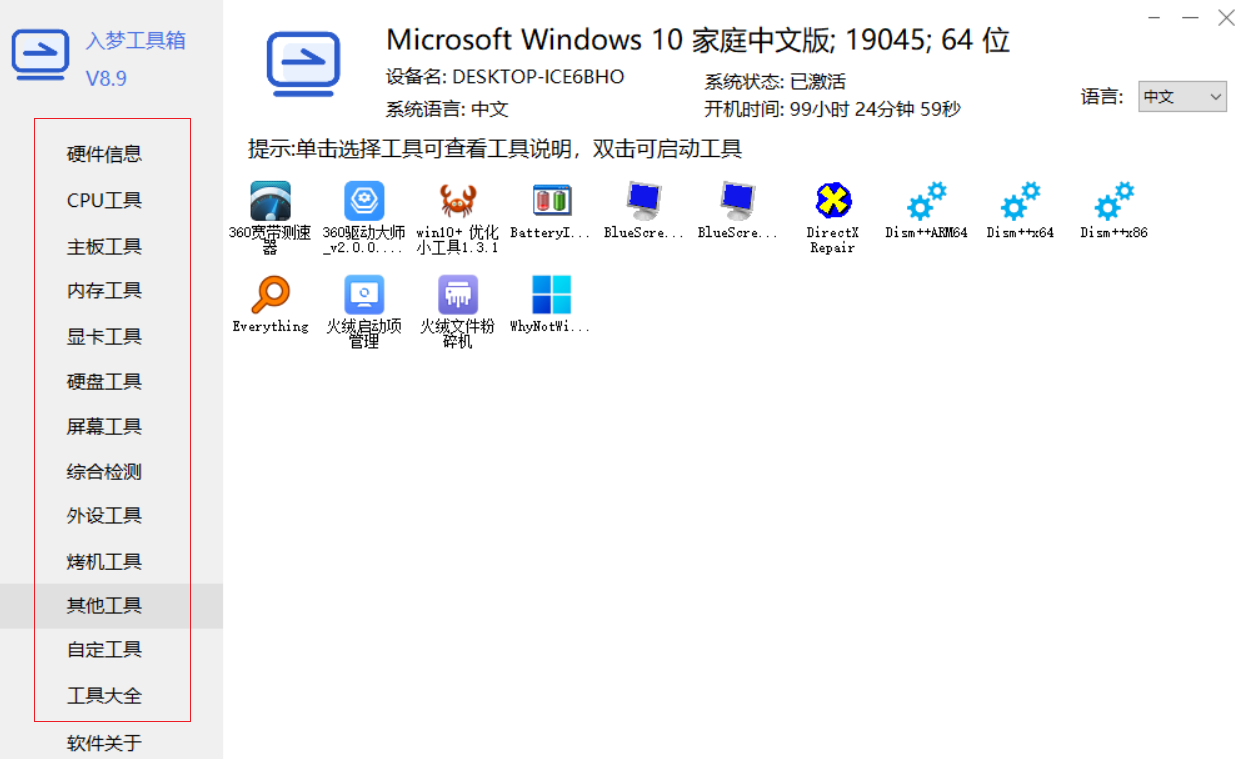1249x759 pixels.
Task: Select the 火绒文件粉碎机 shredder icon
Action: [457, 295]
